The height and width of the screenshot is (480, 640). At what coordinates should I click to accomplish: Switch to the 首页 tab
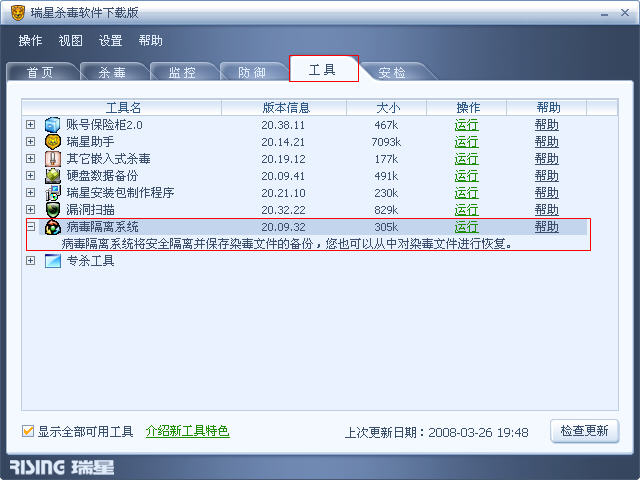[x=41, y=72]
